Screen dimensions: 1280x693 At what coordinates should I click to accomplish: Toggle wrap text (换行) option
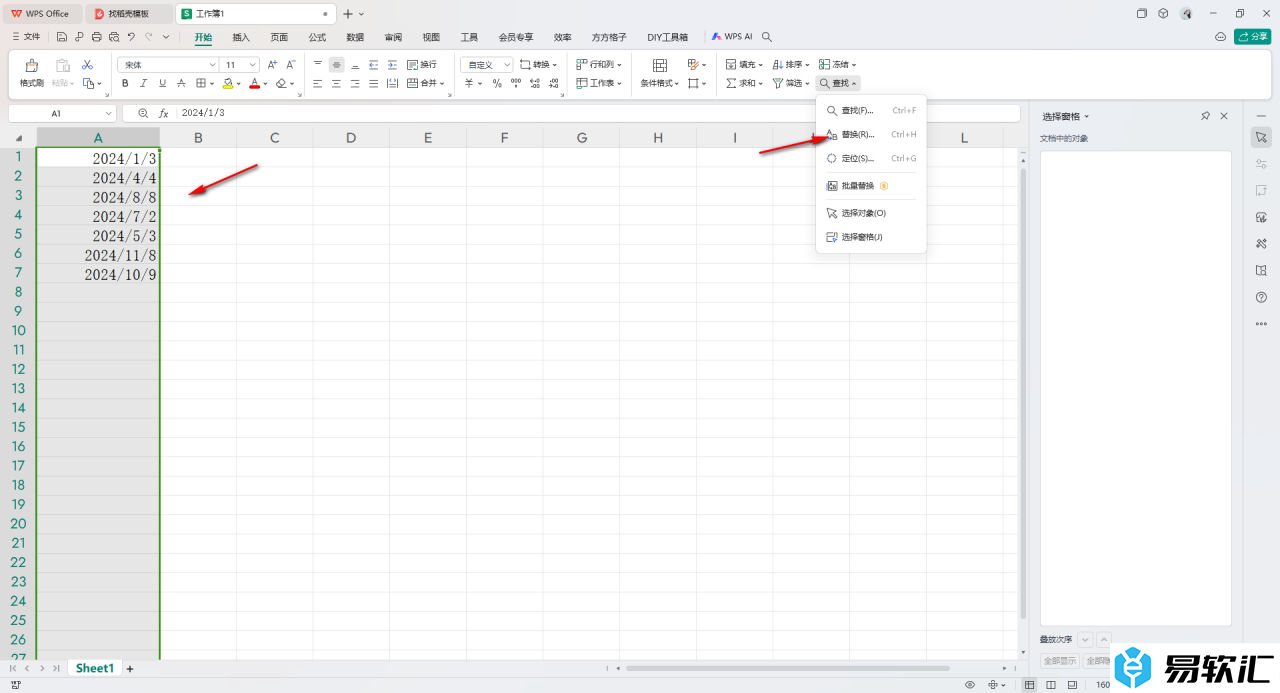tap(421, 64)
